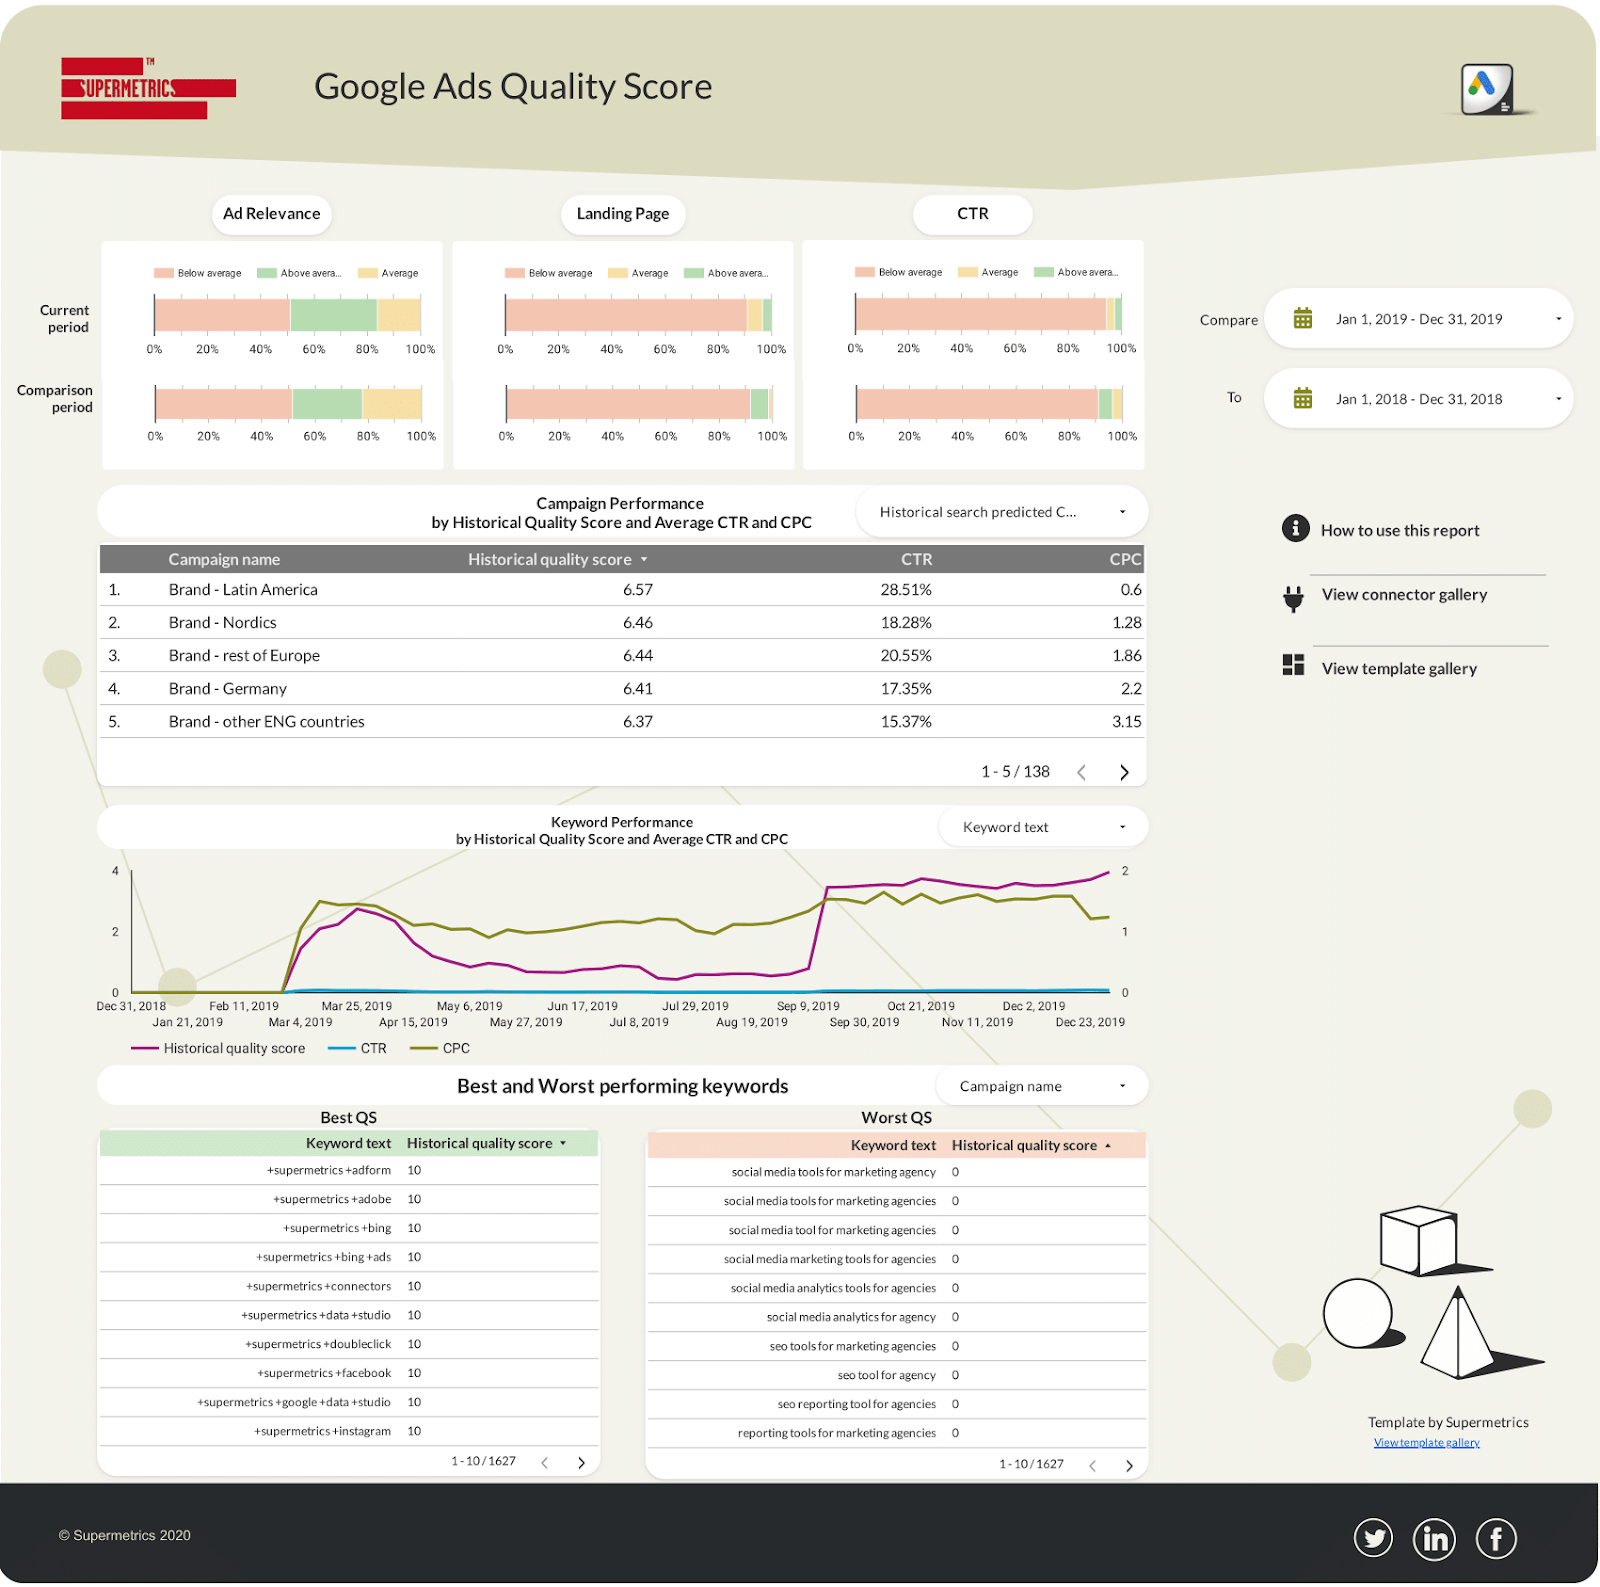Image resolution: width=1600 pixels, height=1587 pixels.
Task: Click the plug icon for connector gallery
Action: 1293,598
